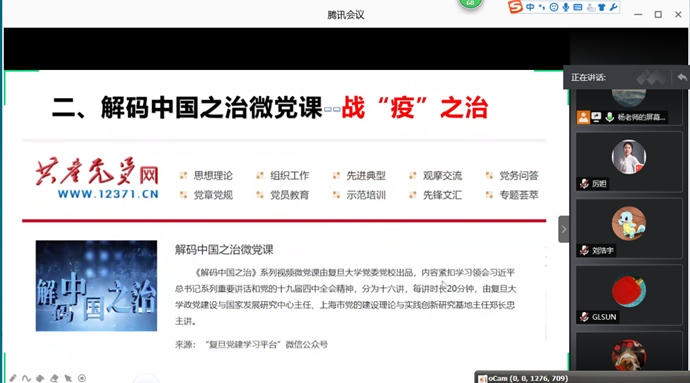Open the 党章党规 menu item
The height and width of the screenshot is (383, 690).
213,195
